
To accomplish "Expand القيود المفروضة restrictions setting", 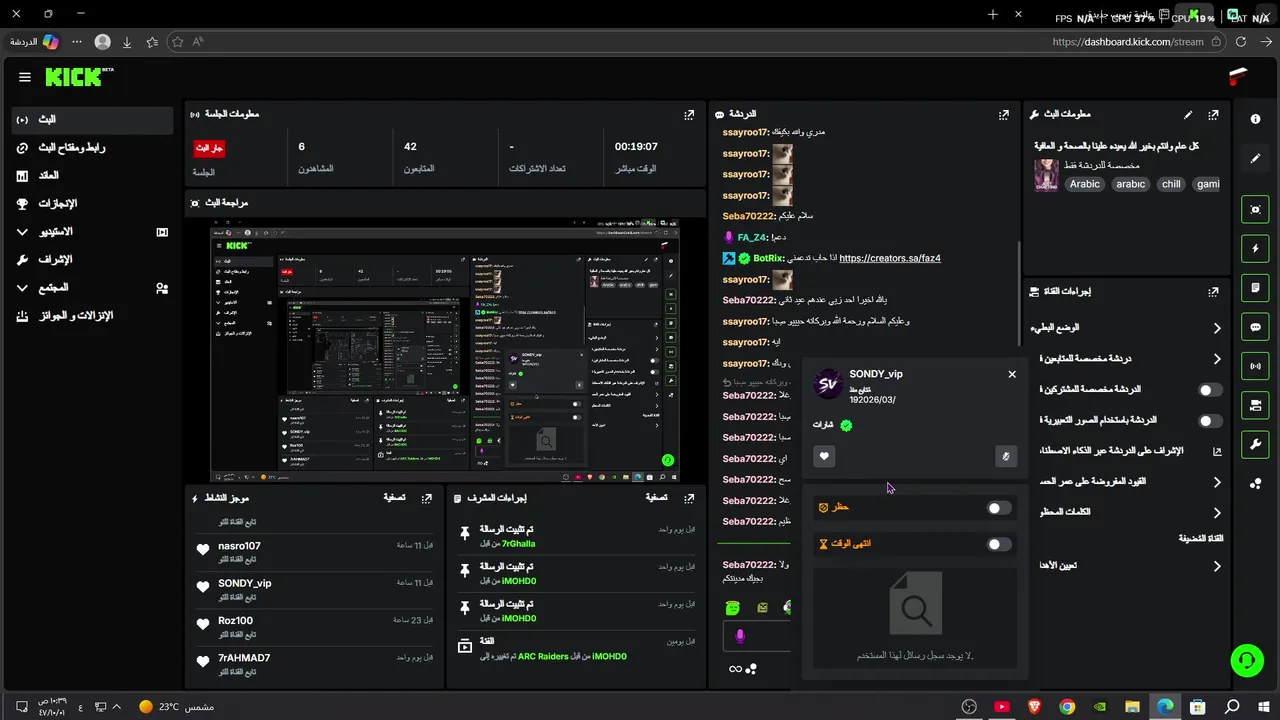I will click(x=1217, y=482).
